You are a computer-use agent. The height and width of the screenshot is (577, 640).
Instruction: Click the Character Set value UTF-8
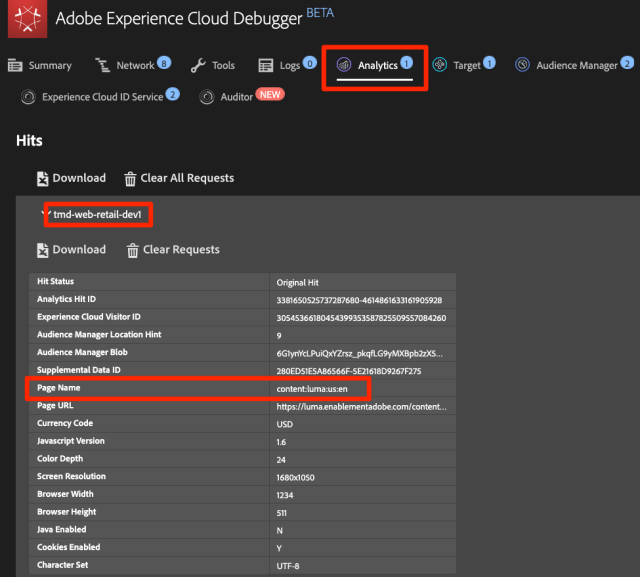click(x=288, y=566)
